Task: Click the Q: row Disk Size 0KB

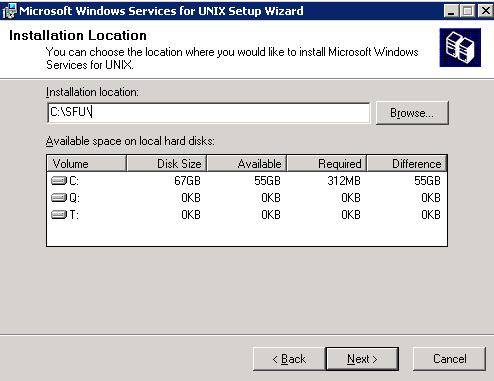Action: [x=191, y=198]
